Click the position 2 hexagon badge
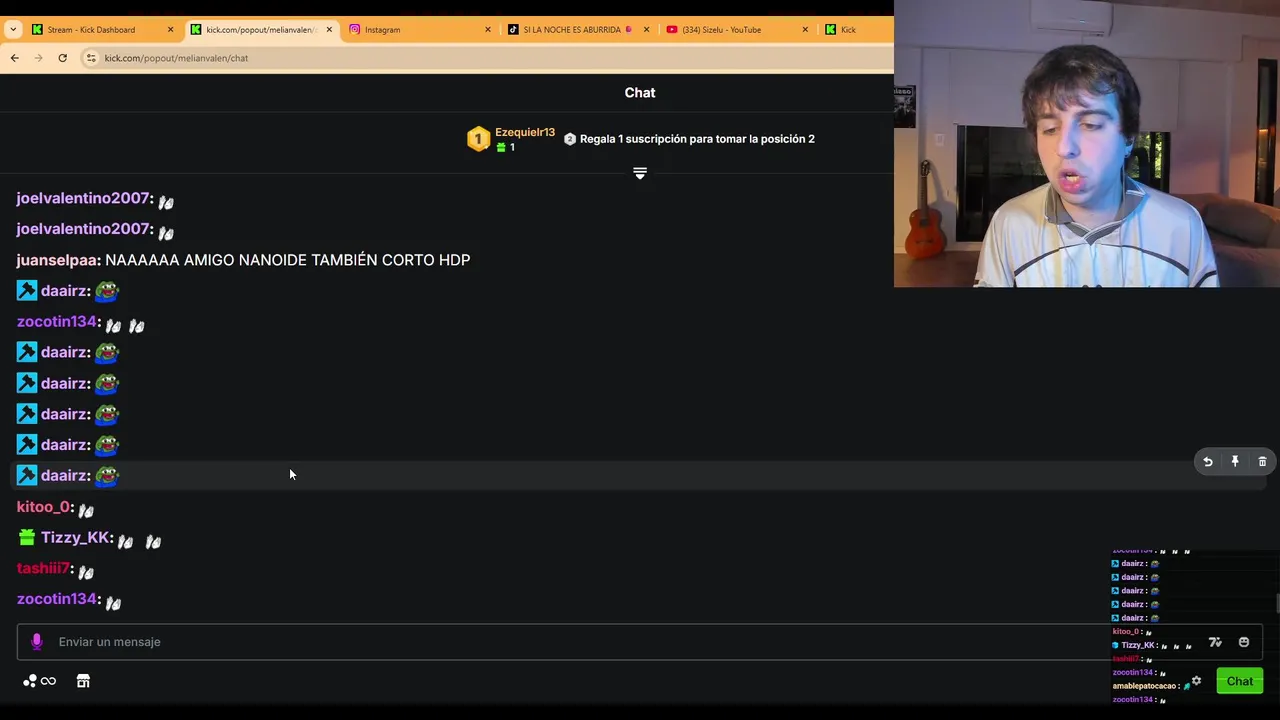Screen dimensions: 1280x720 click(x=570, y=139)
